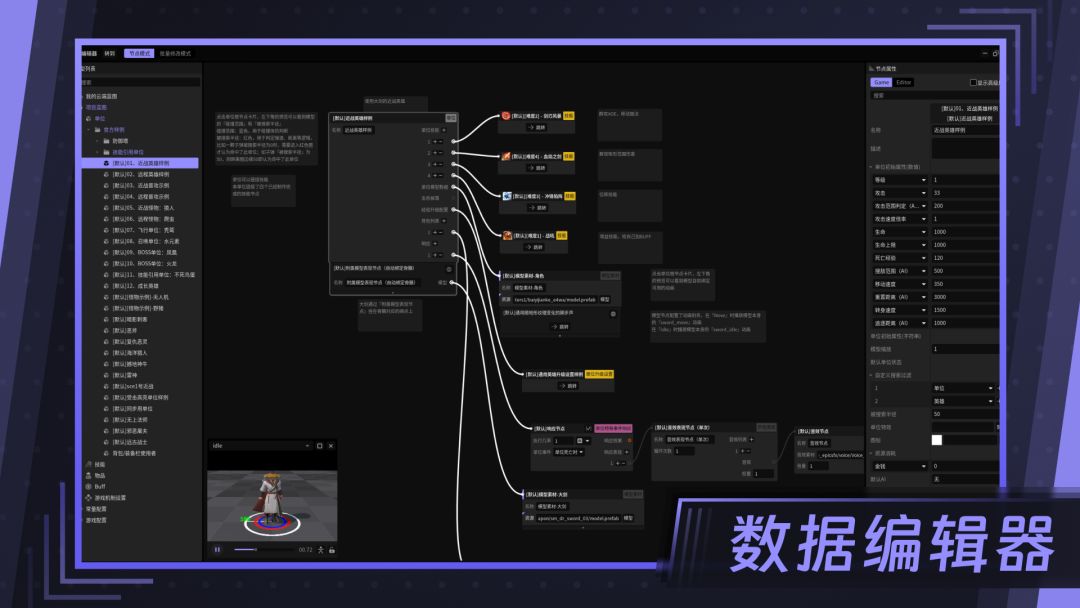The height and width of the screenshot is (608, 1080).
Task: Click 跳转 button under 剑刃风暴 node
Action: pos(537,128)
